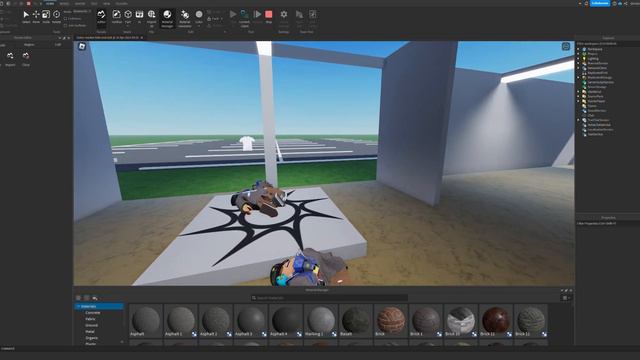This screenshot has width=640, height=360.
Task: Select ServerScriptService in Explorer
Action: point(600,82)
